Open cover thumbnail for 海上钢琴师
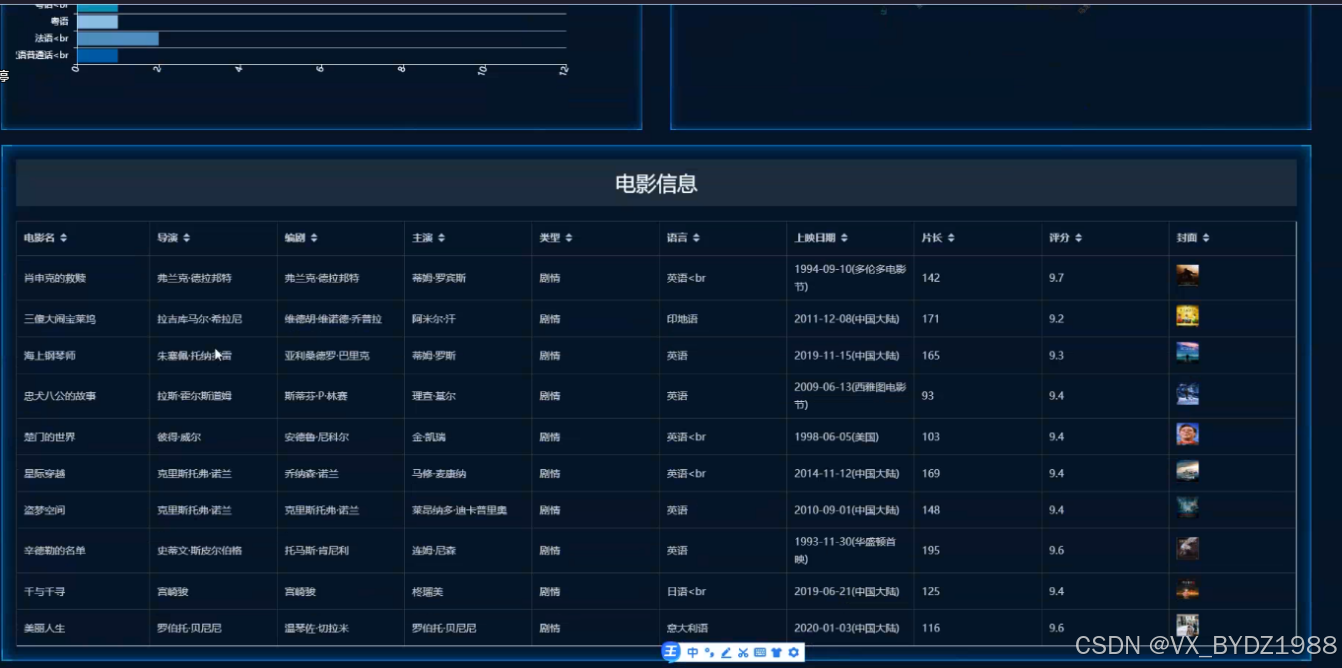 (x=1187, y=353)
